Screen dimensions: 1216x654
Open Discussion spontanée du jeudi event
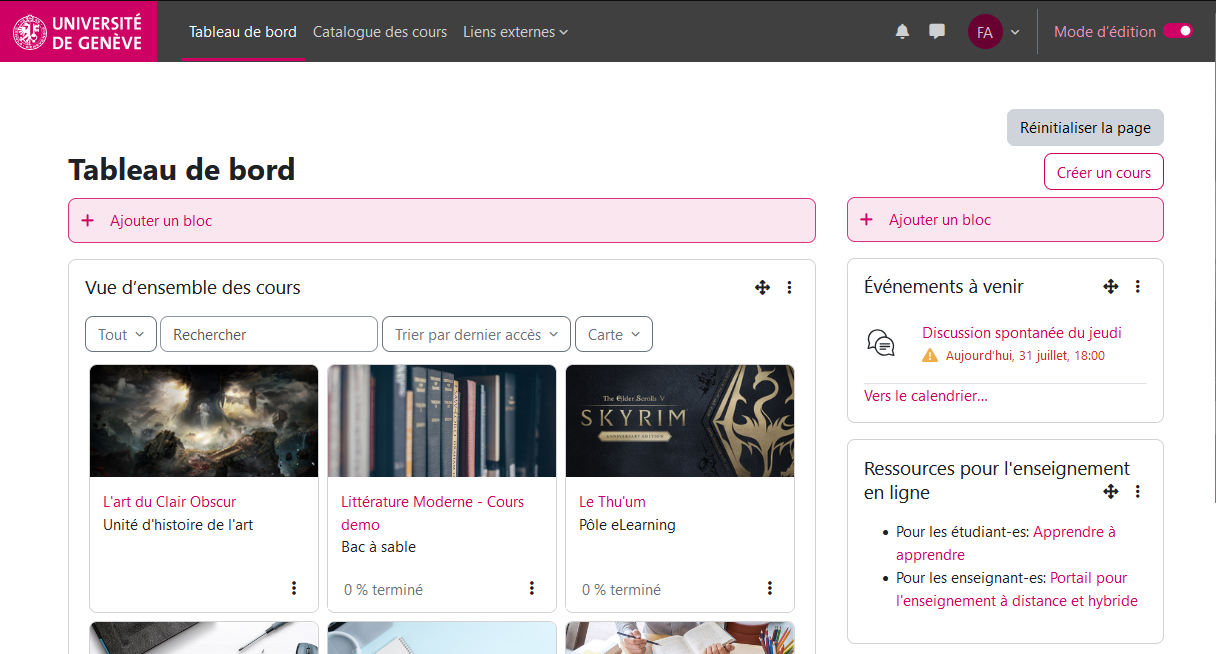[x=1022, y=333]
